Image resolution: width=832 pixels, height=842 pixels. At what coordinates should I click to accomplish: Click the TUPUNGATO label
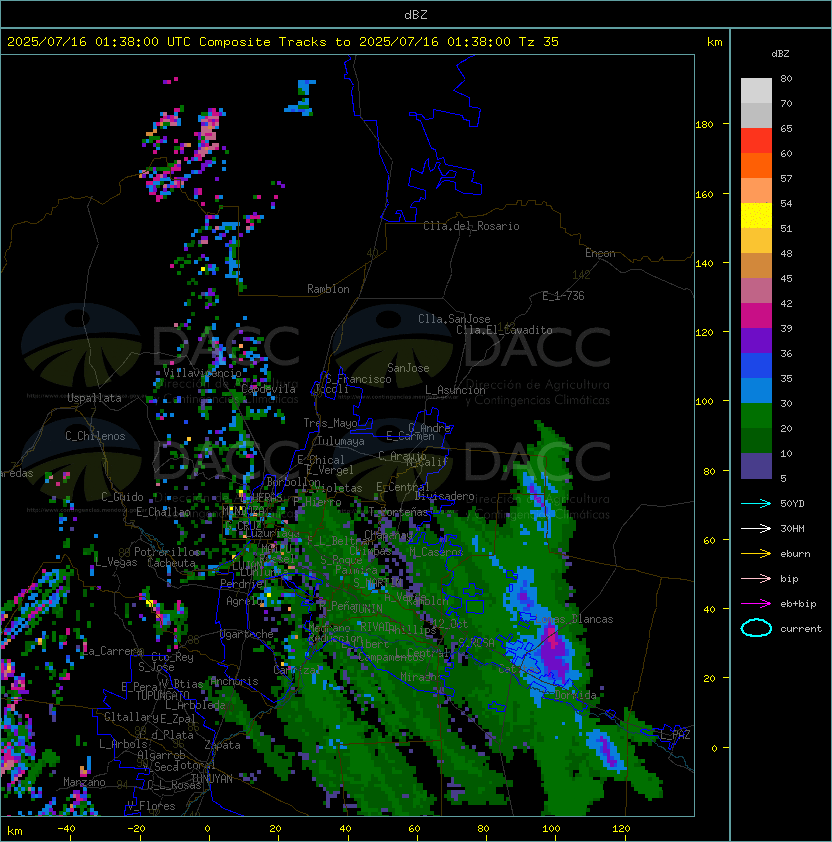coord(163,696)
